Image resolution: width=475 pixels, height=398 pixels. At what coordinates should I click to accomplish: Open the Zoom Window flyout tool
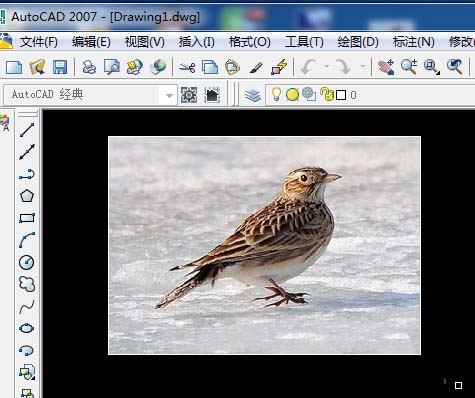point(431,67)
